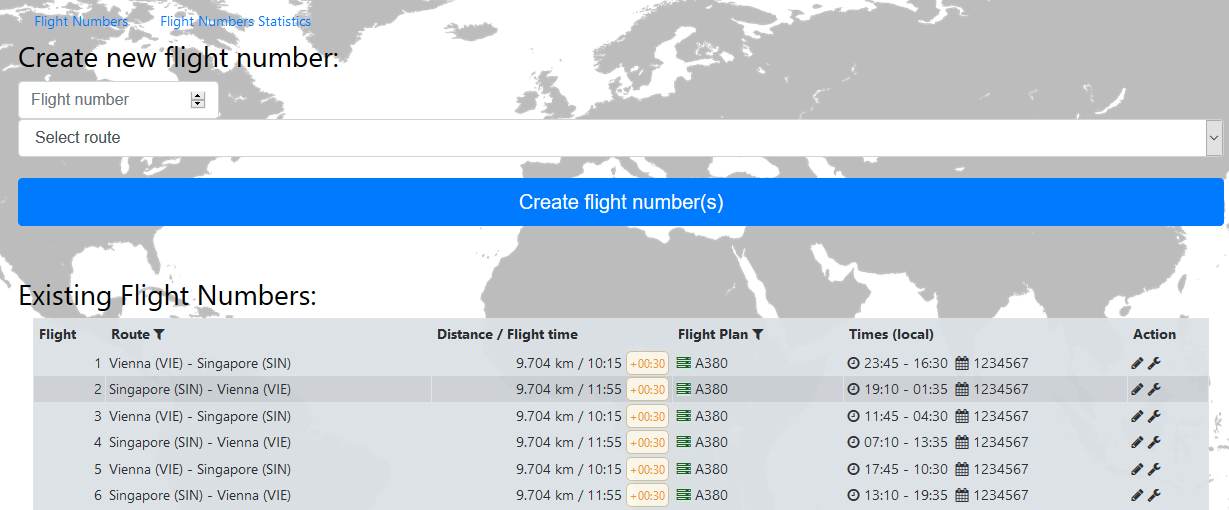Click the clock icon in flight 1 row
The width and height of the screenshot is (1229, 510).
click(853, 363)
